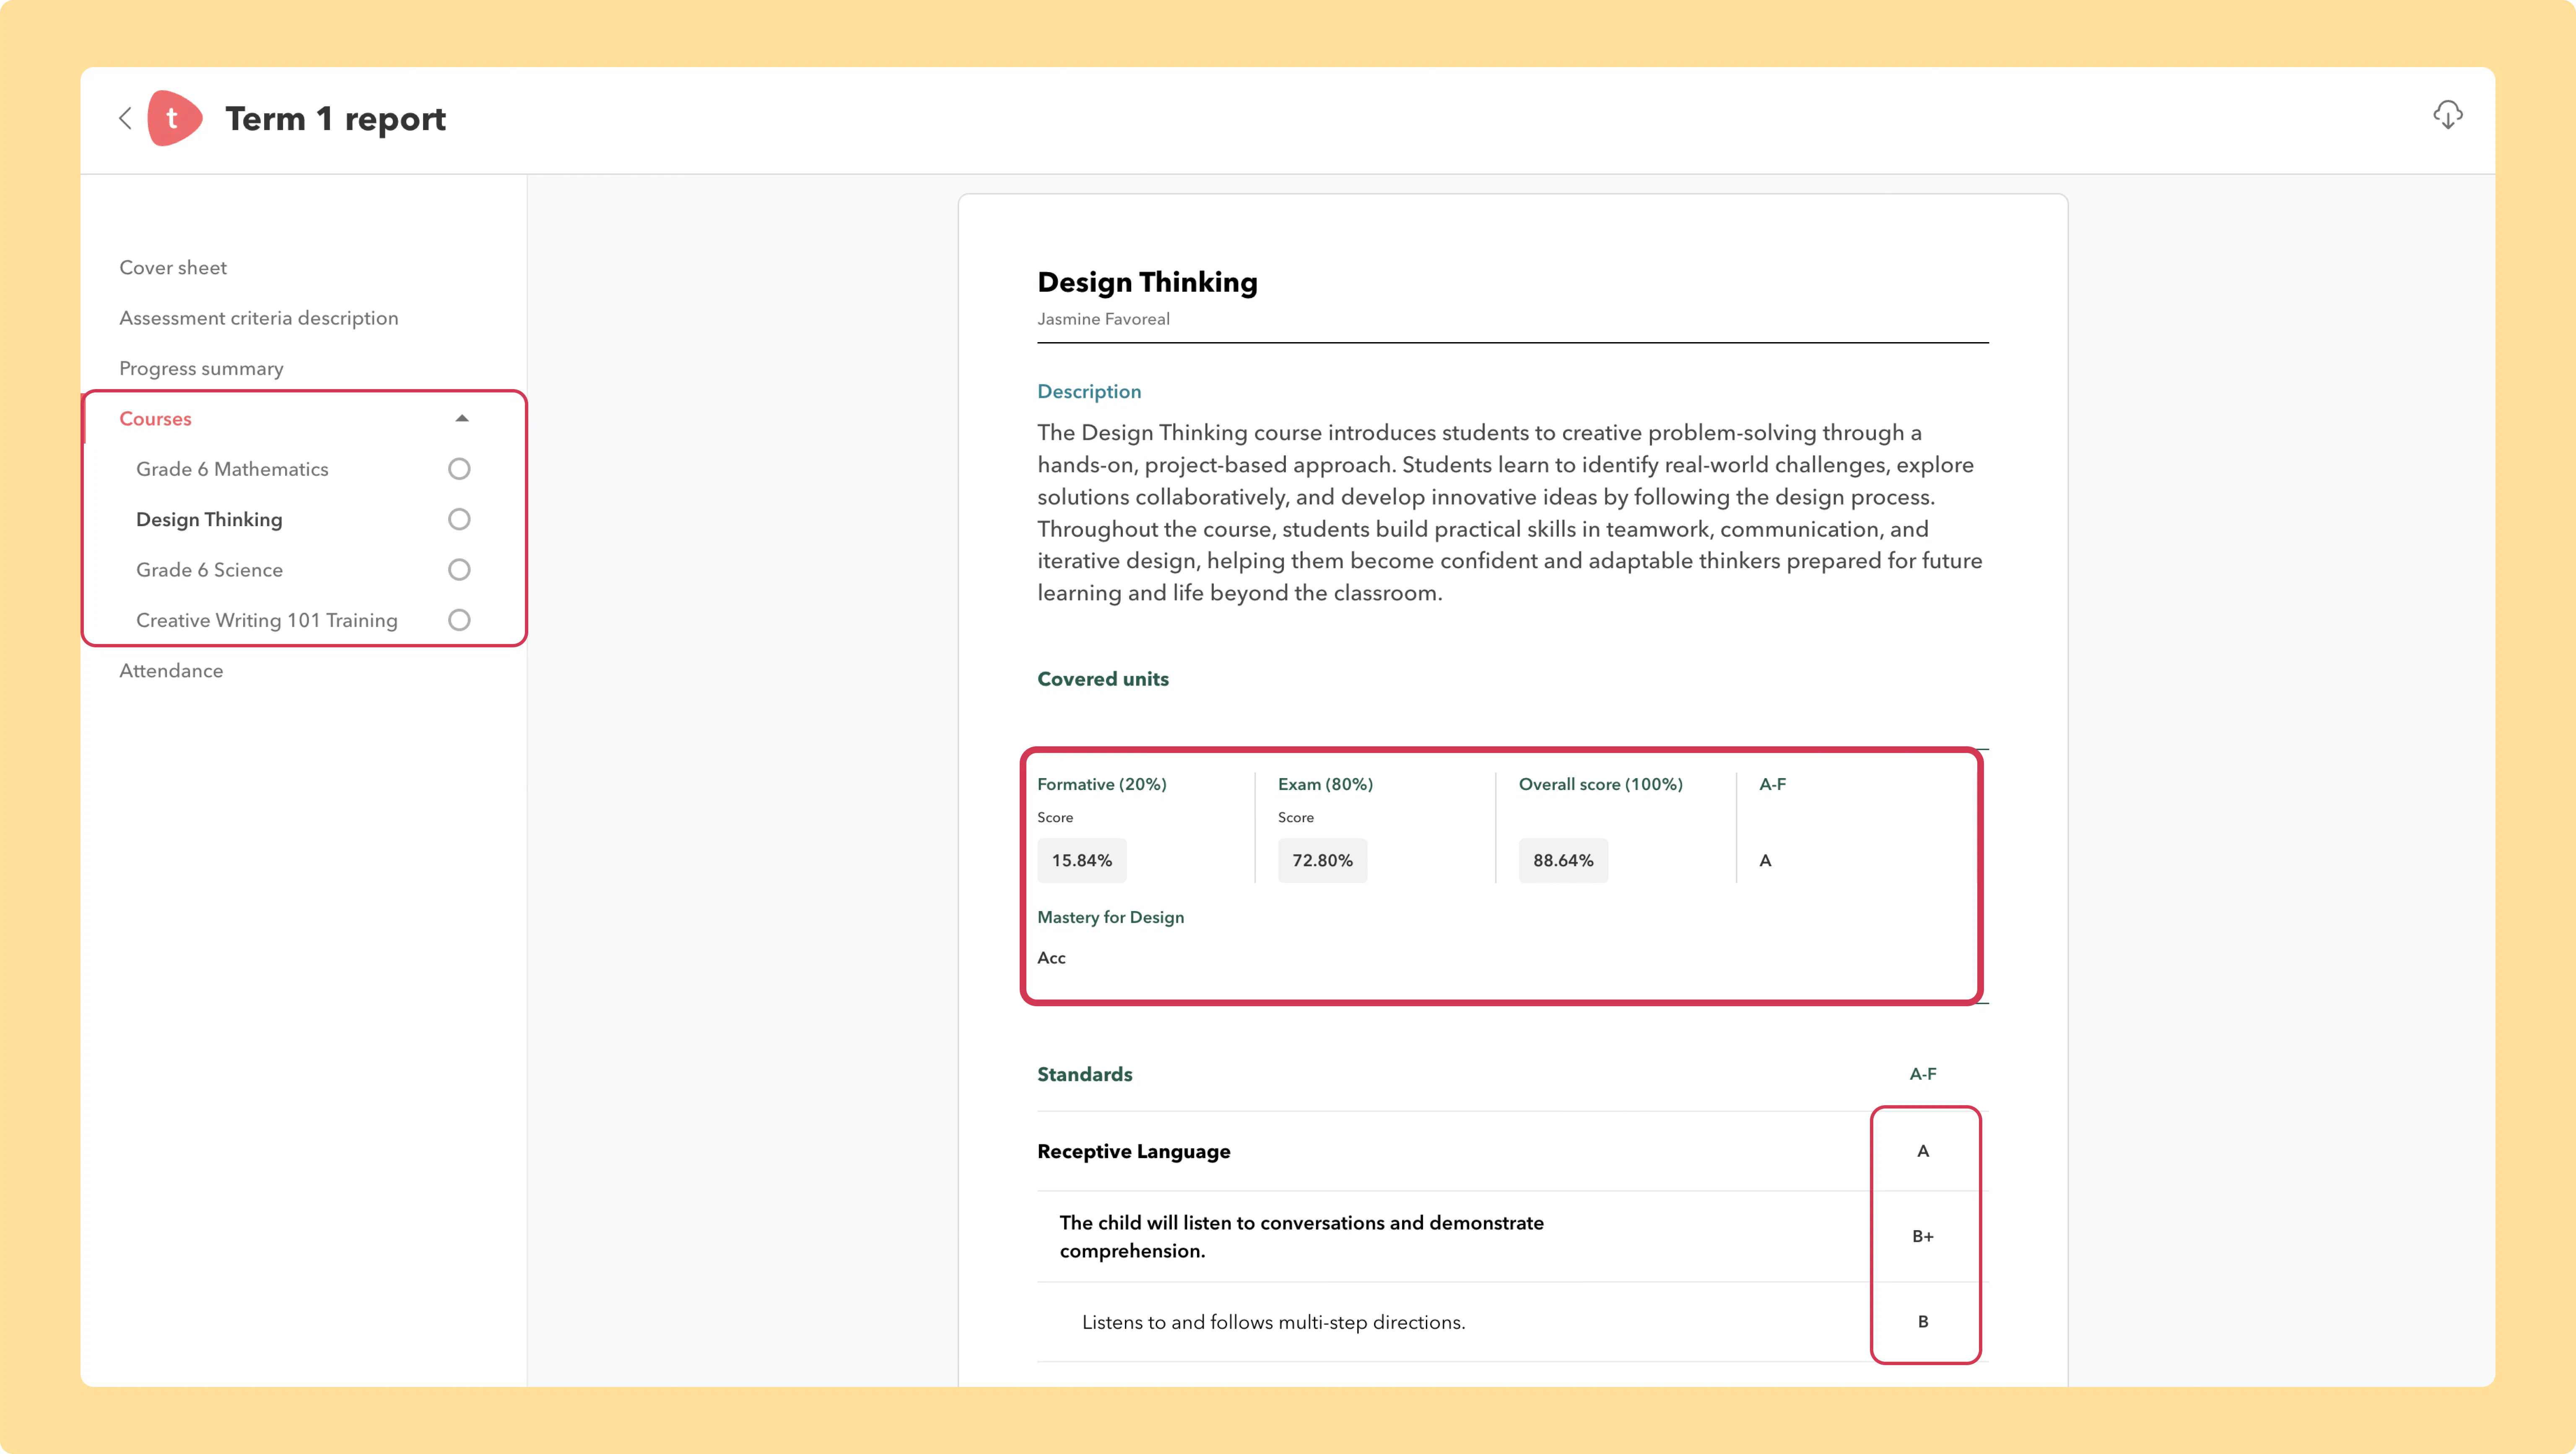Open Assessment criteria description section
Screen dimensions: 2576x1454
point(259,318)
